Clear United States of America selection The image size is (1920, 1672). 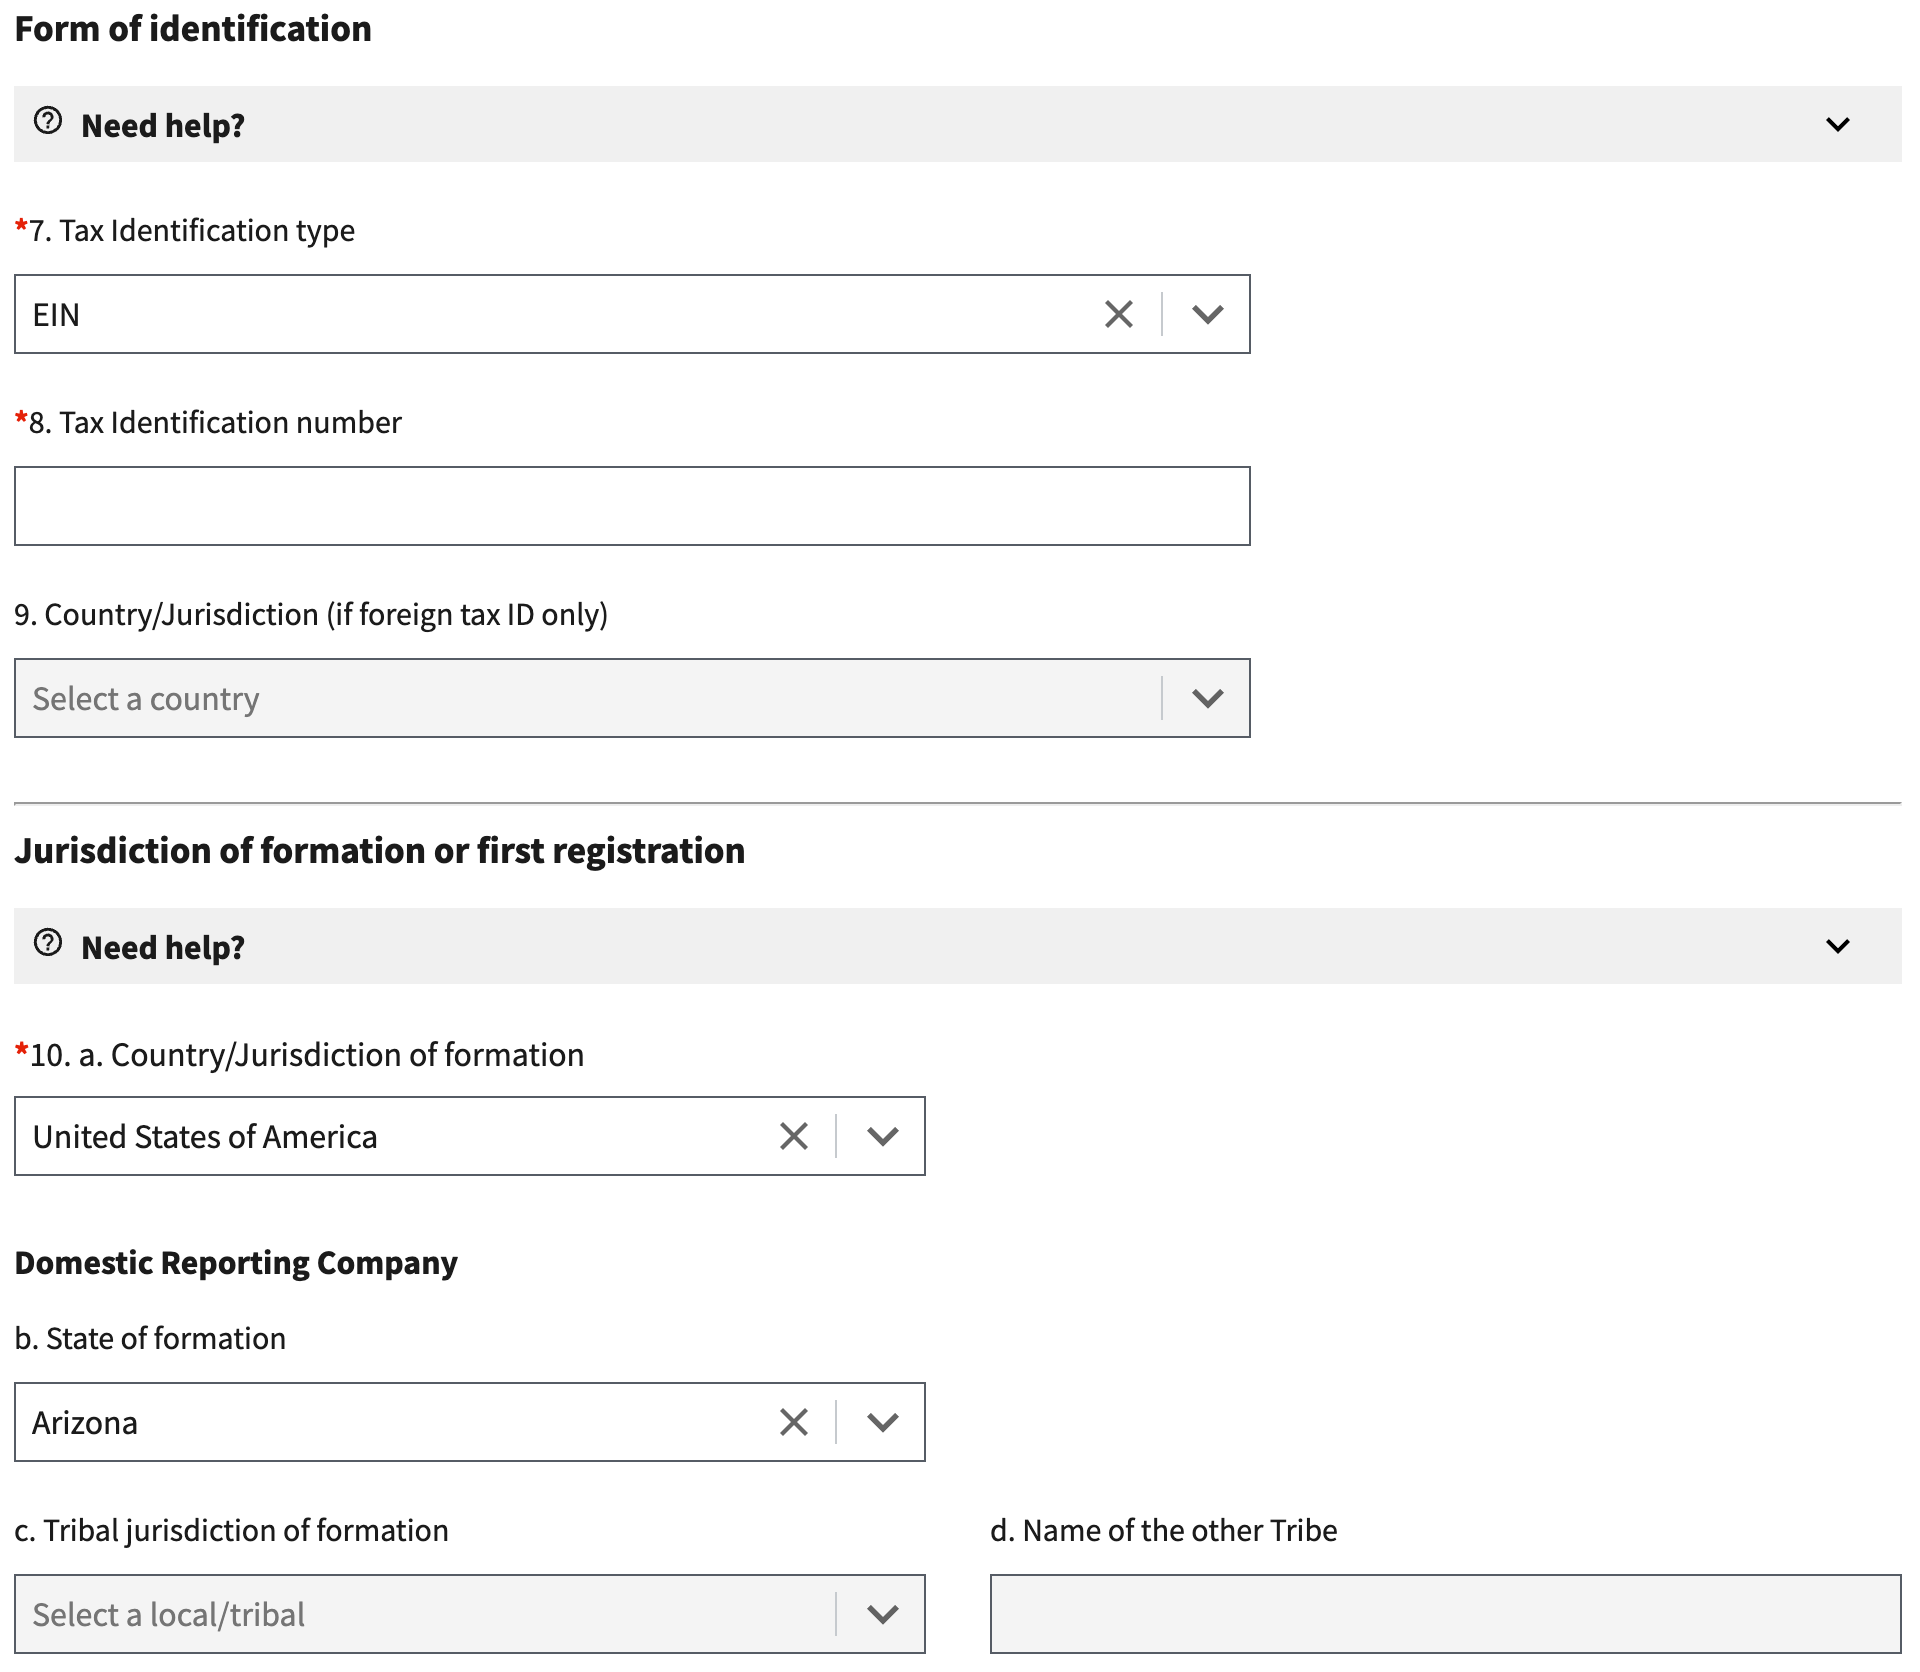pos(793,1136)
